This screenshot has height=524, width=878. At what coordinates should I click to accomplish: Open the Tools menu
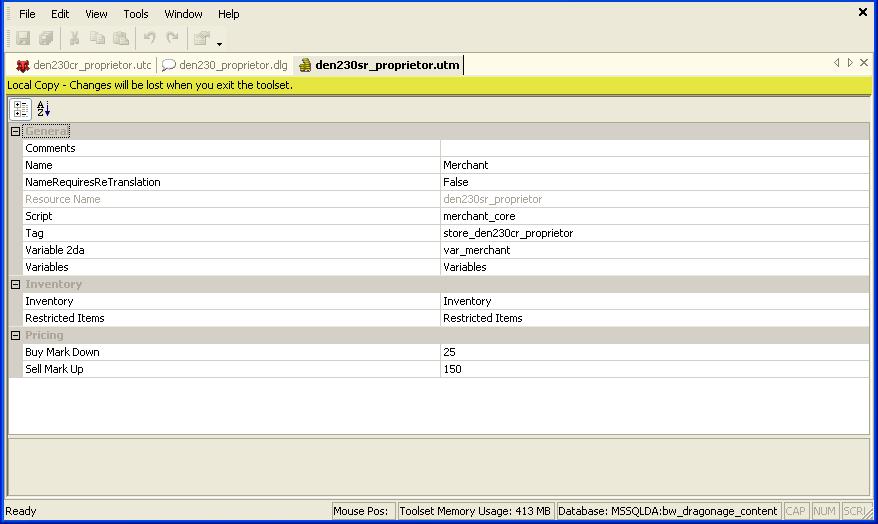point(136,14)
